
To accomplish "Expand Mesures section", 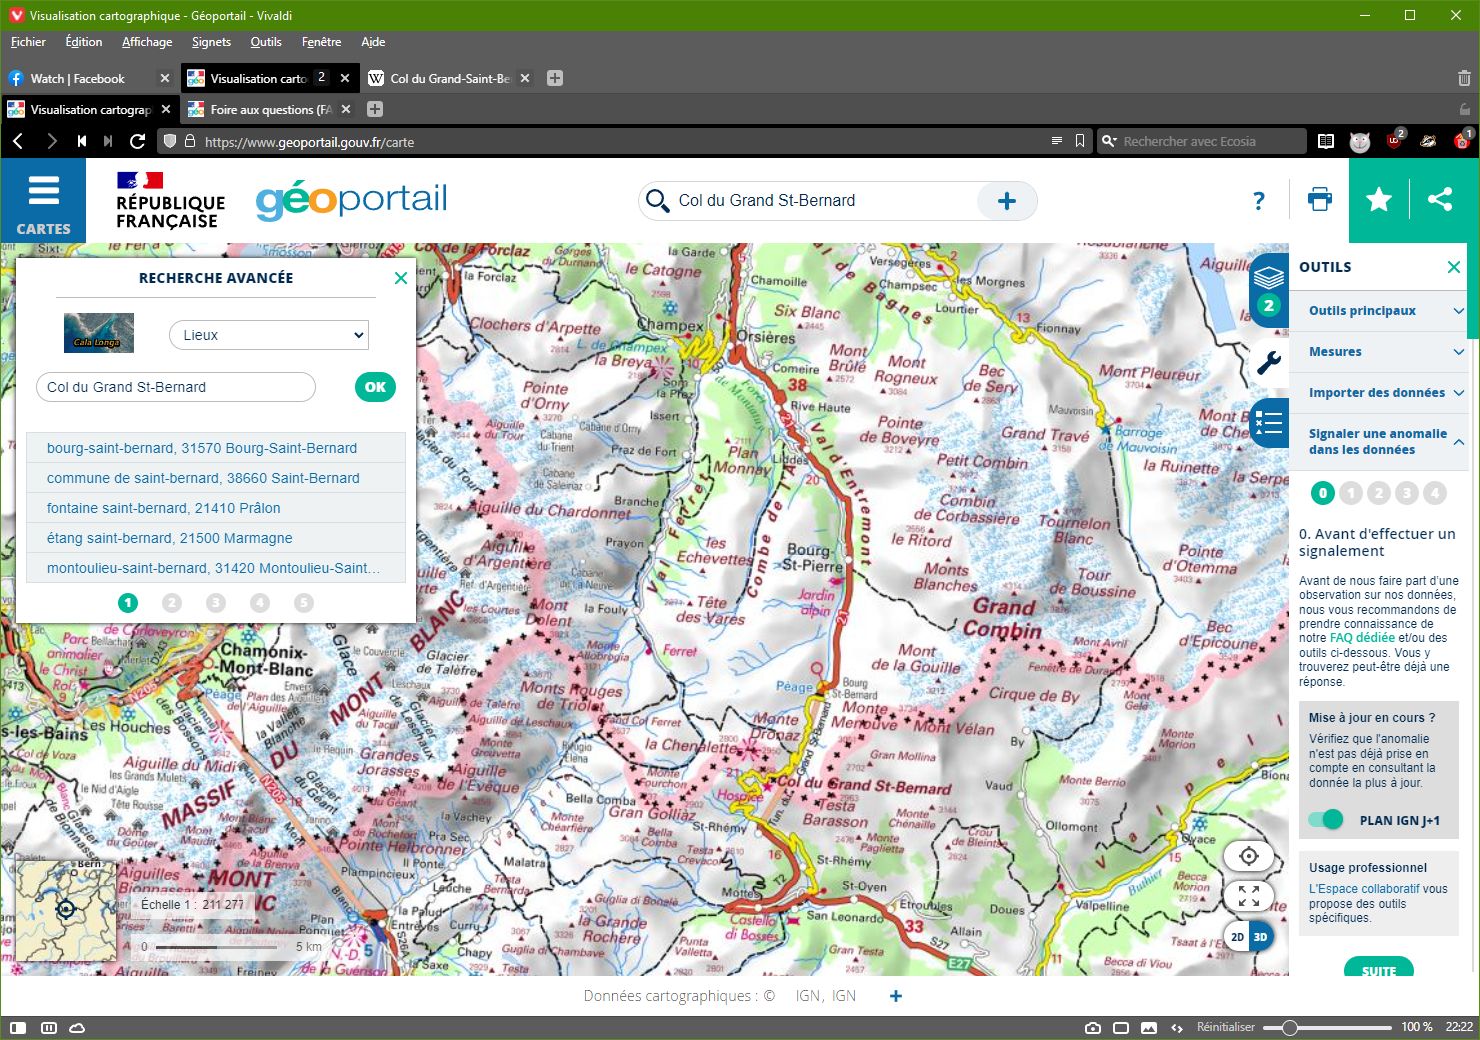I will (1378, 352).
